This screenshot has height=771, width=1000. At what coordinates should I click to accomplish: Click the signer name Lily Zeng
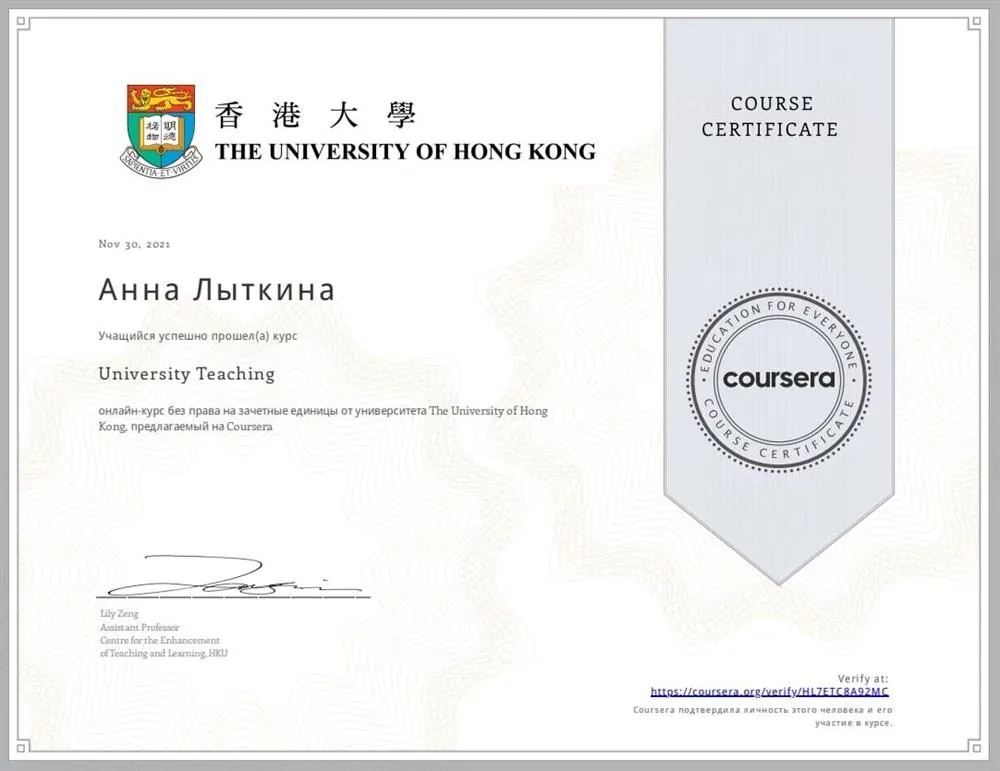coord(119,613)
